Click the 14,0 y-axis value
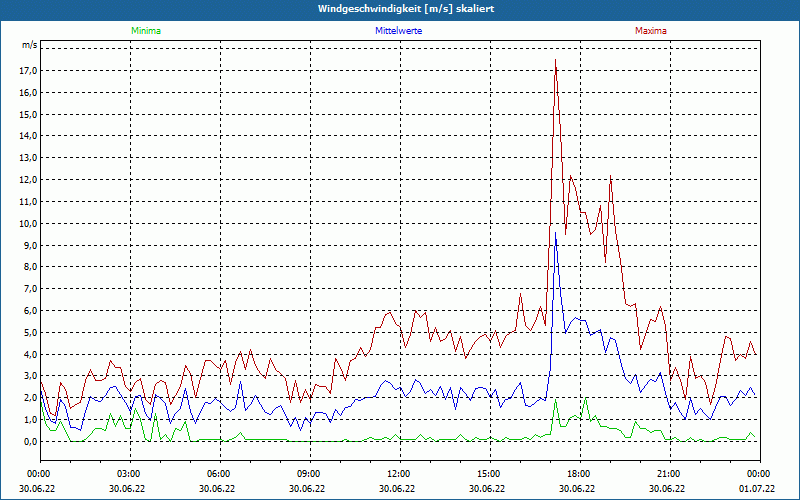The height and width of the screenshot is (500, 800). coord(29,136)
